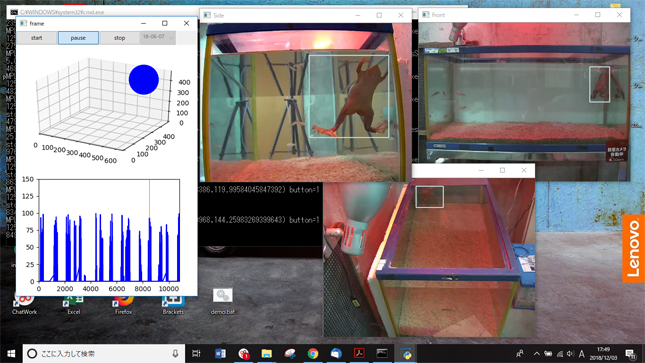Open Adobe Acrobat from taskbar
This screenshot has height=363, width=645.
click(360, 354)
